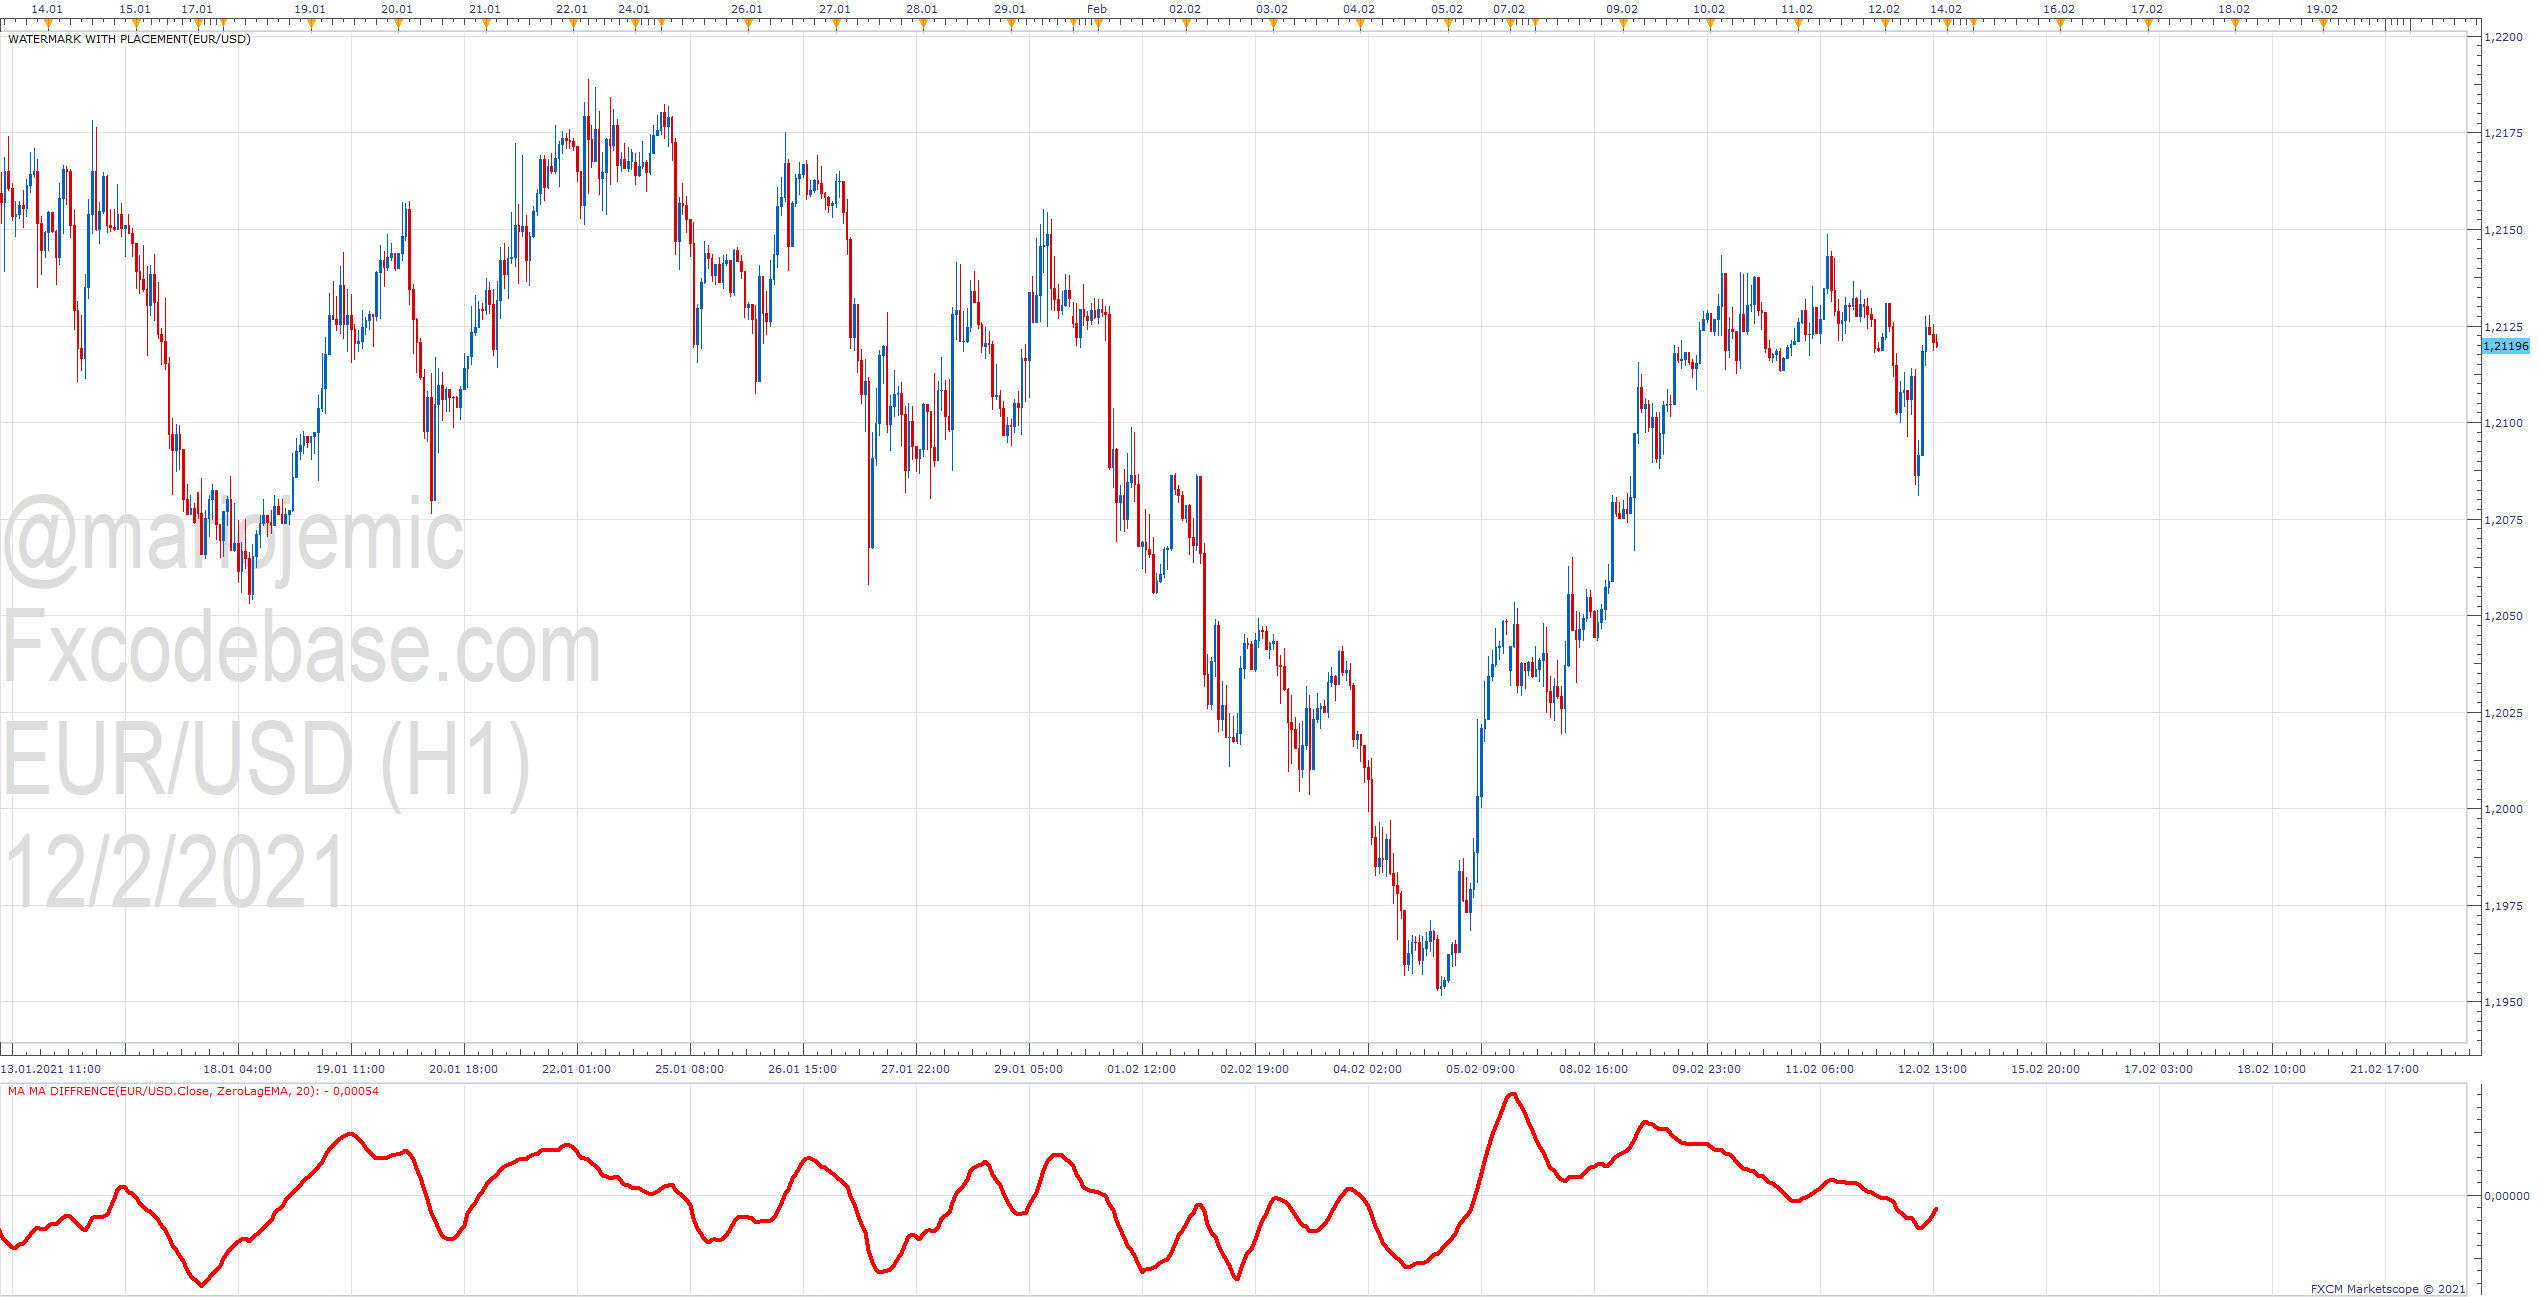Click the 19.01 11:00 time axis label
This screenshot has height=1297, width=2539.
351,1069
